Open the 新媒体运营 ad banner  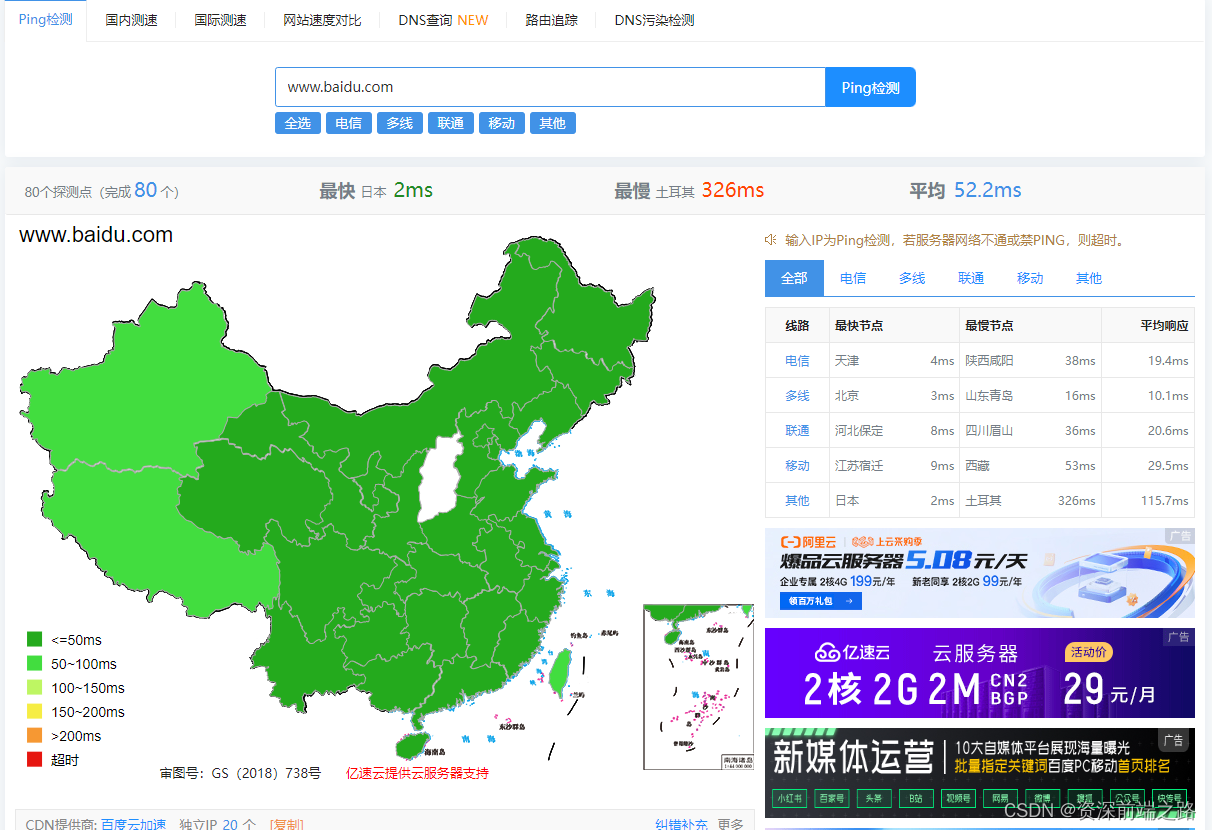[x=980, y=773]
